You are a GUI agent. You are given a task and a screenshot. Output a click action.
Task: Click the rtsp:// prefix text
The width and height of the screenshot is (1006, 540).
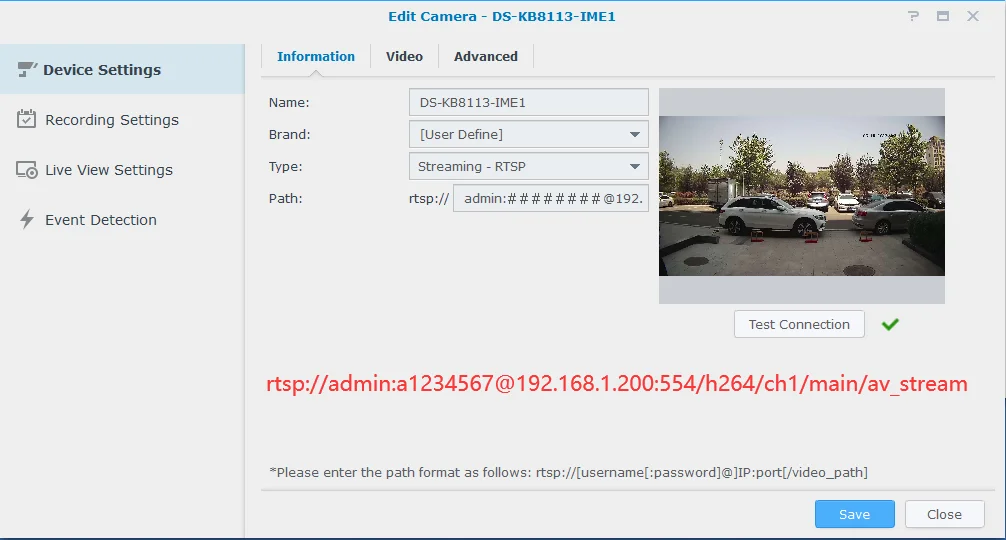429,199
